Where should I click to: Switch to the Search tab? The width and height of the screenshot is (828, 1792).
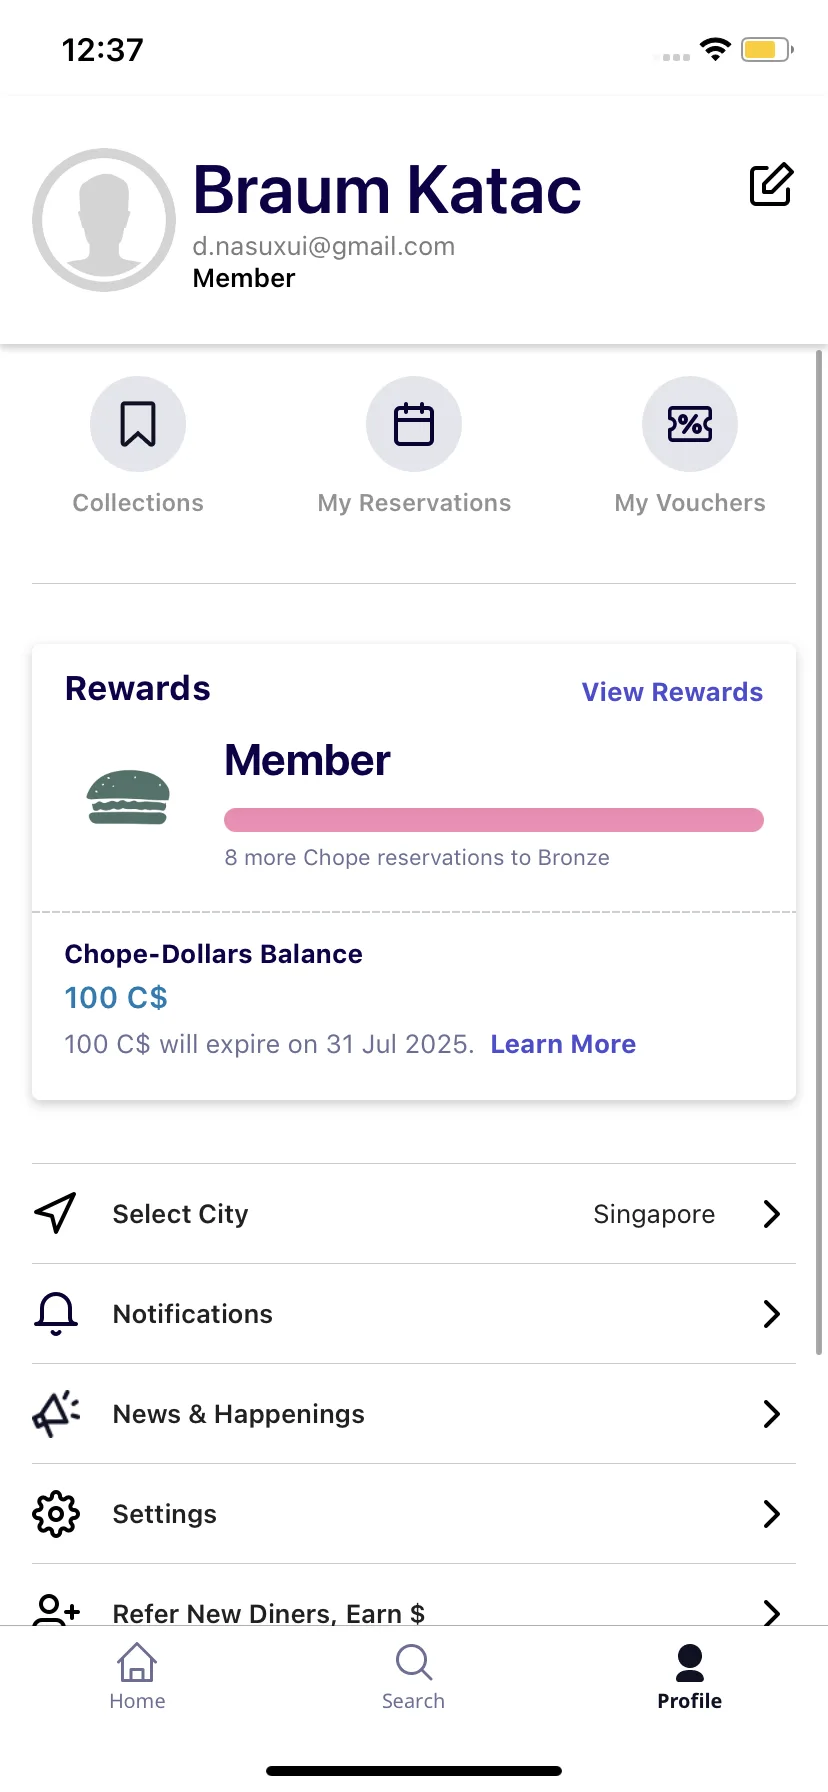coord(413,1677)
